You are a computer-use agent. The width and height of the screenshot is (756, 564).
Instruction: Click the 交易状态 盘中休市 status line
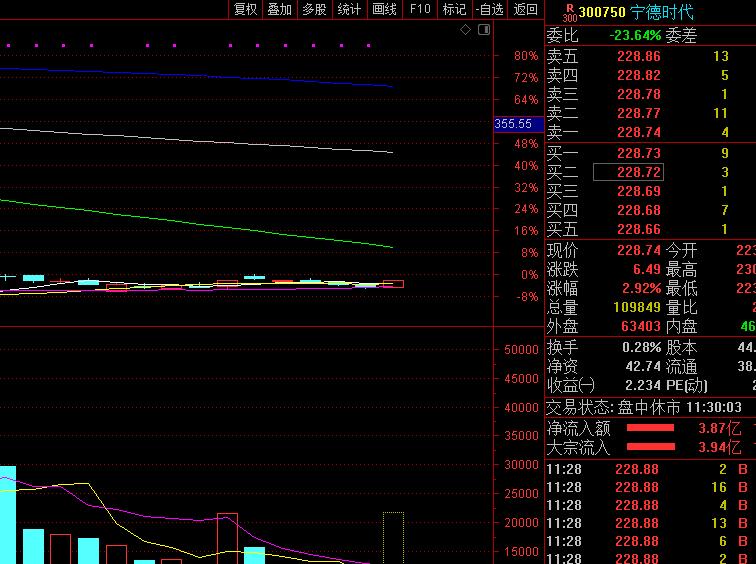[644, 408]
